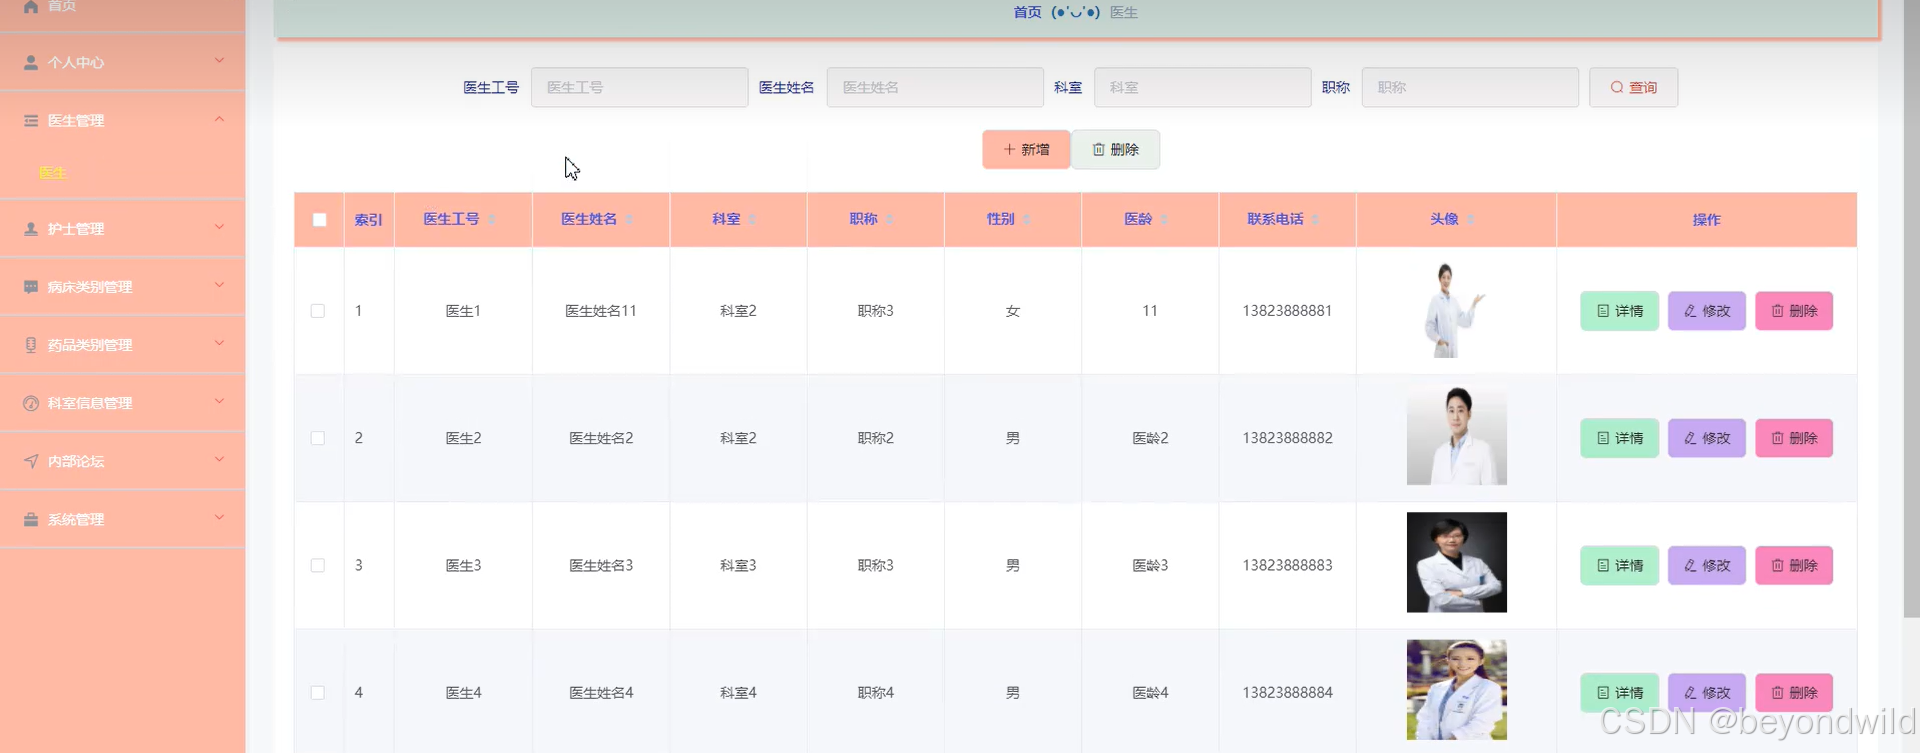Check the row for 医生3
Screen dimensions: 1920x753
pos(318,565)
